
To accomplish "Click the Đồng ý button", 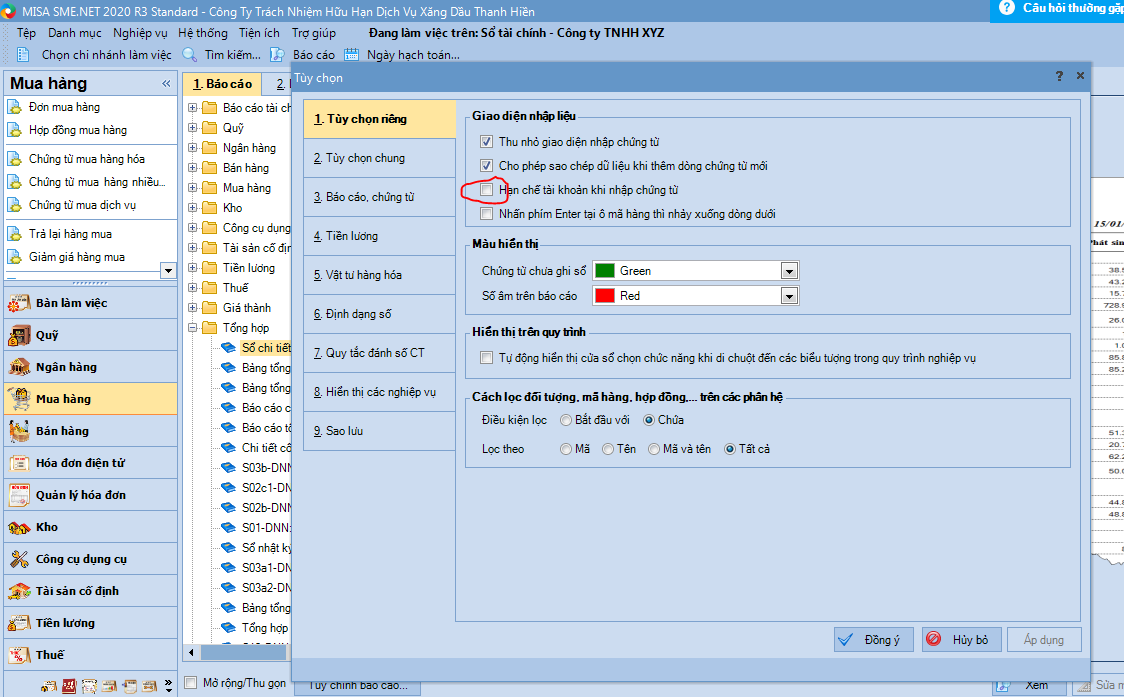I will tap(873, 640).
